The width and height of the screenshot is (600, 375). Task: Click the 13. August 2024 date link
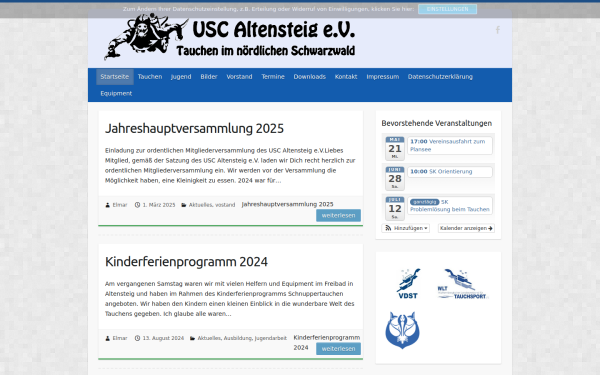[163, 338]
